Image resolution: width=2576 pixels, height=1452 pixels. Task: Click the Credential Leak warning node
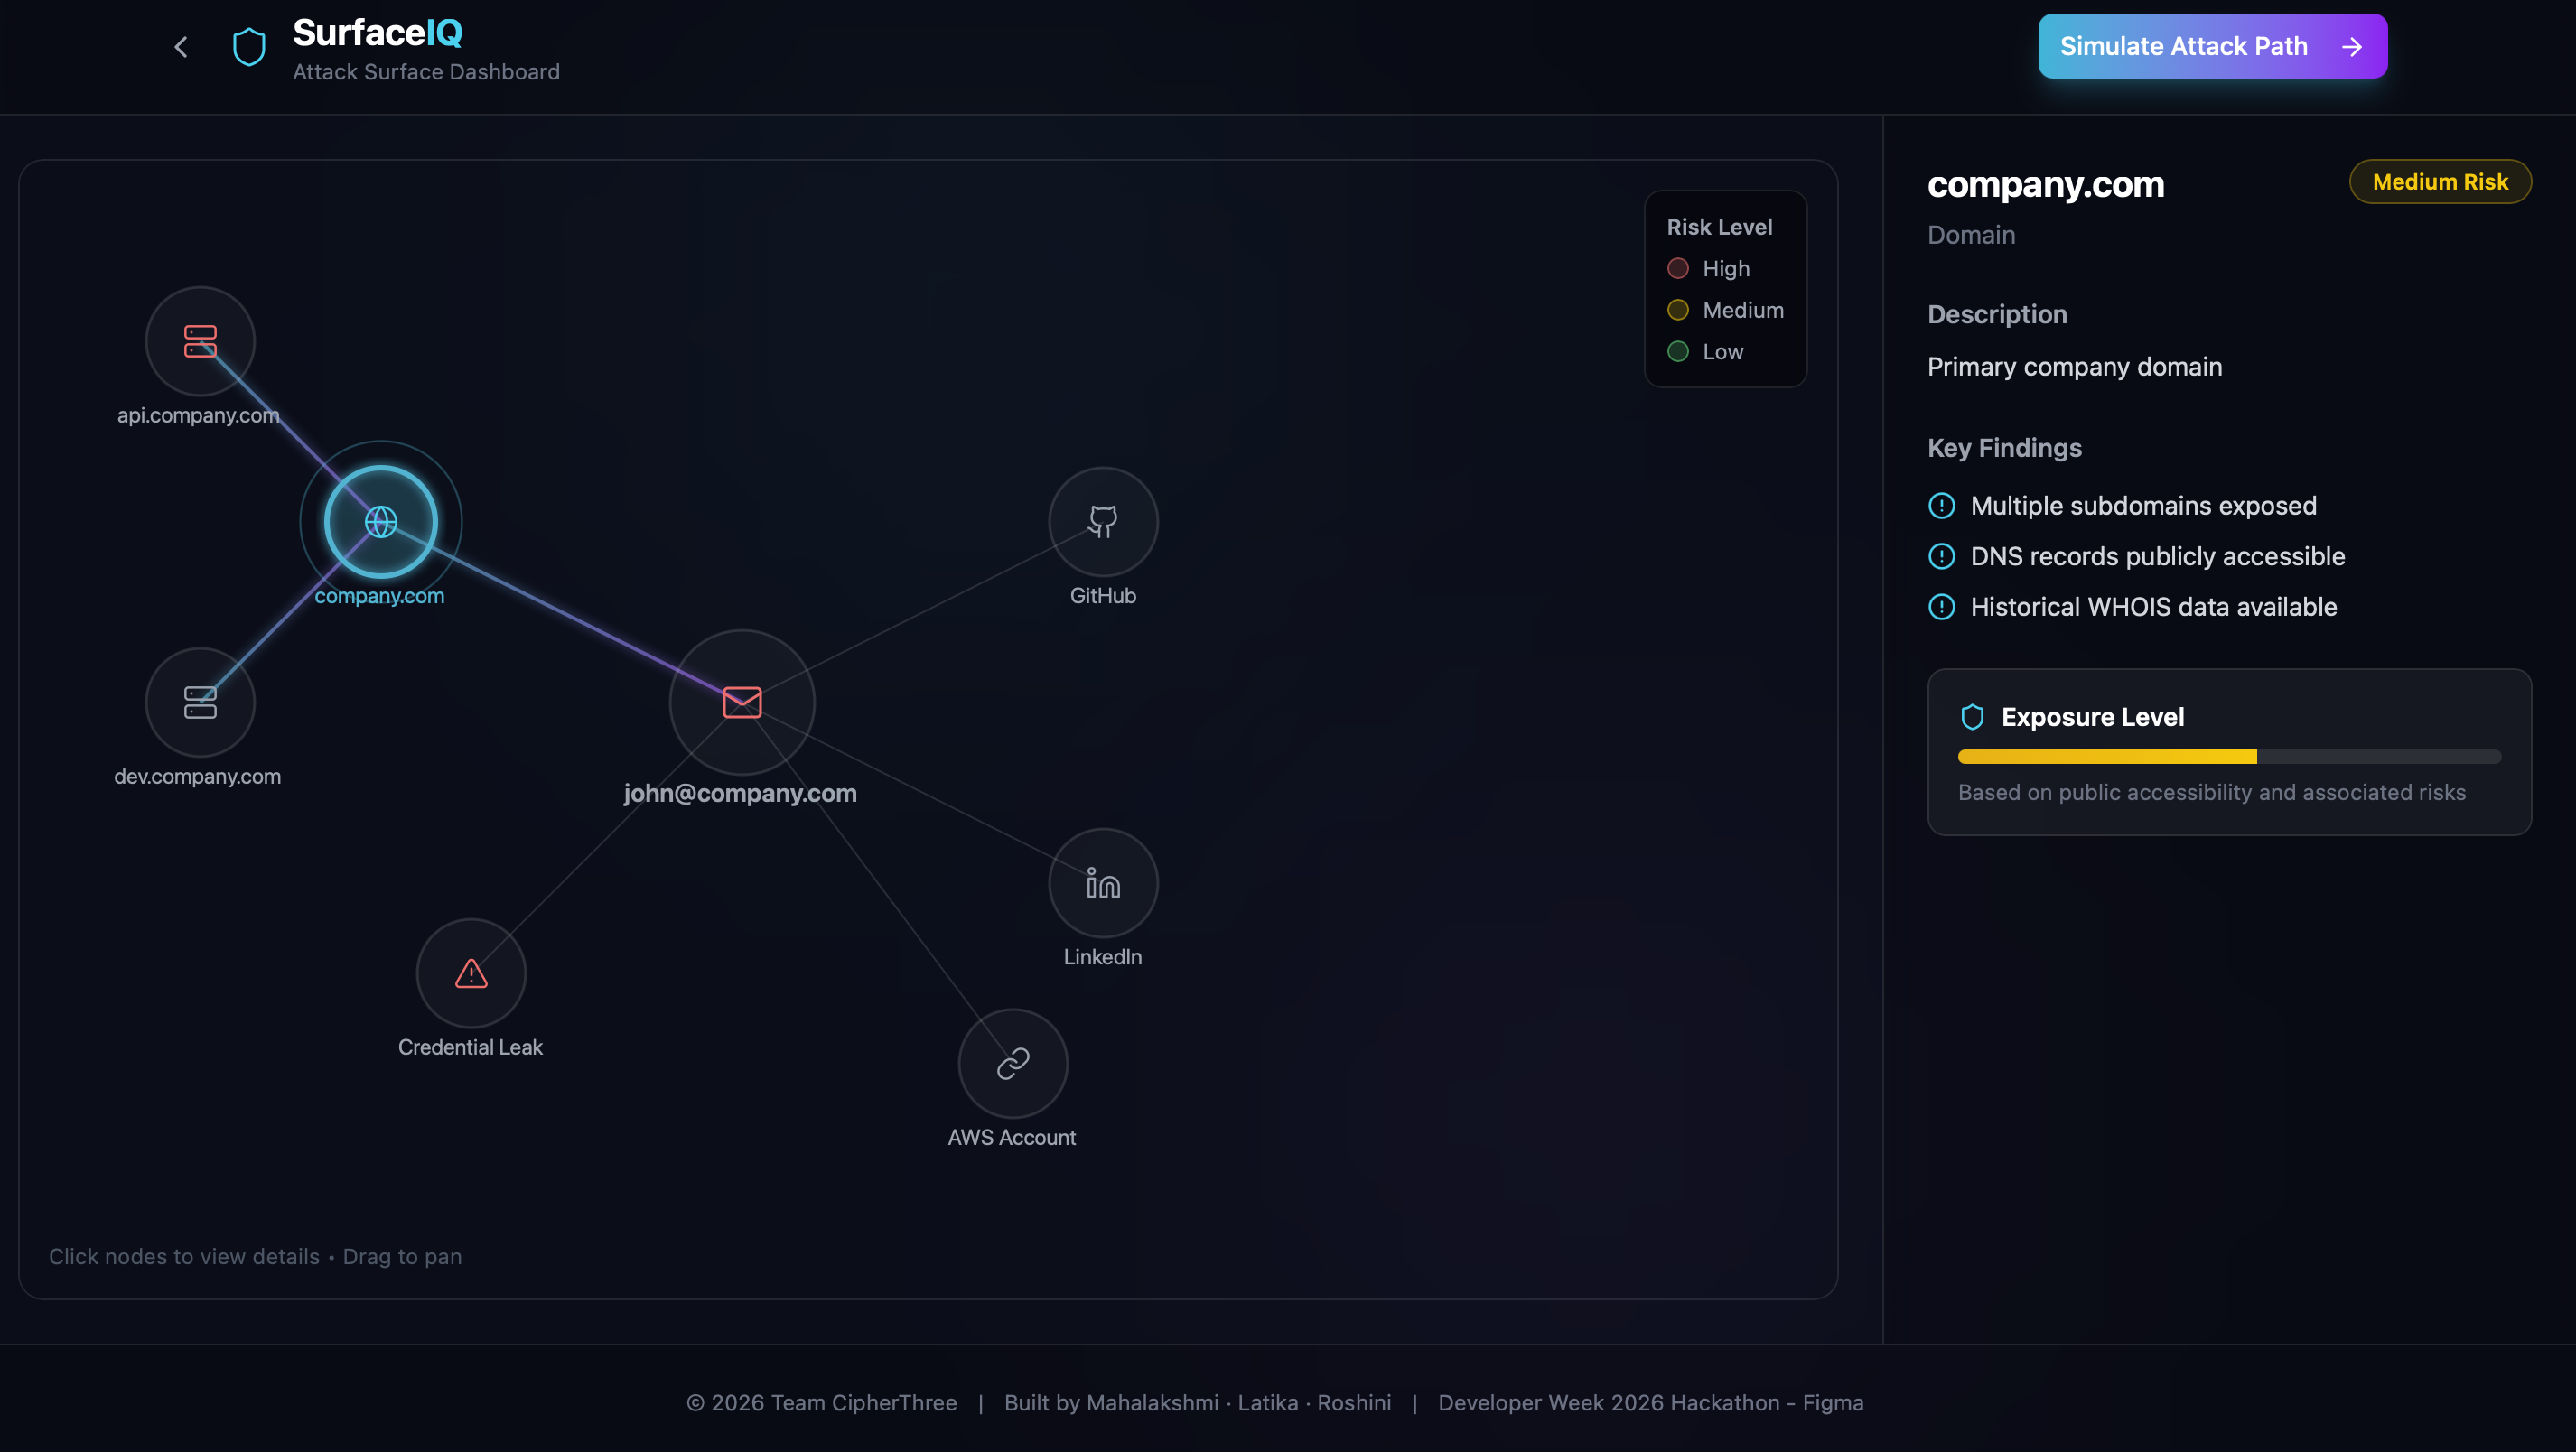click(471, 973)
